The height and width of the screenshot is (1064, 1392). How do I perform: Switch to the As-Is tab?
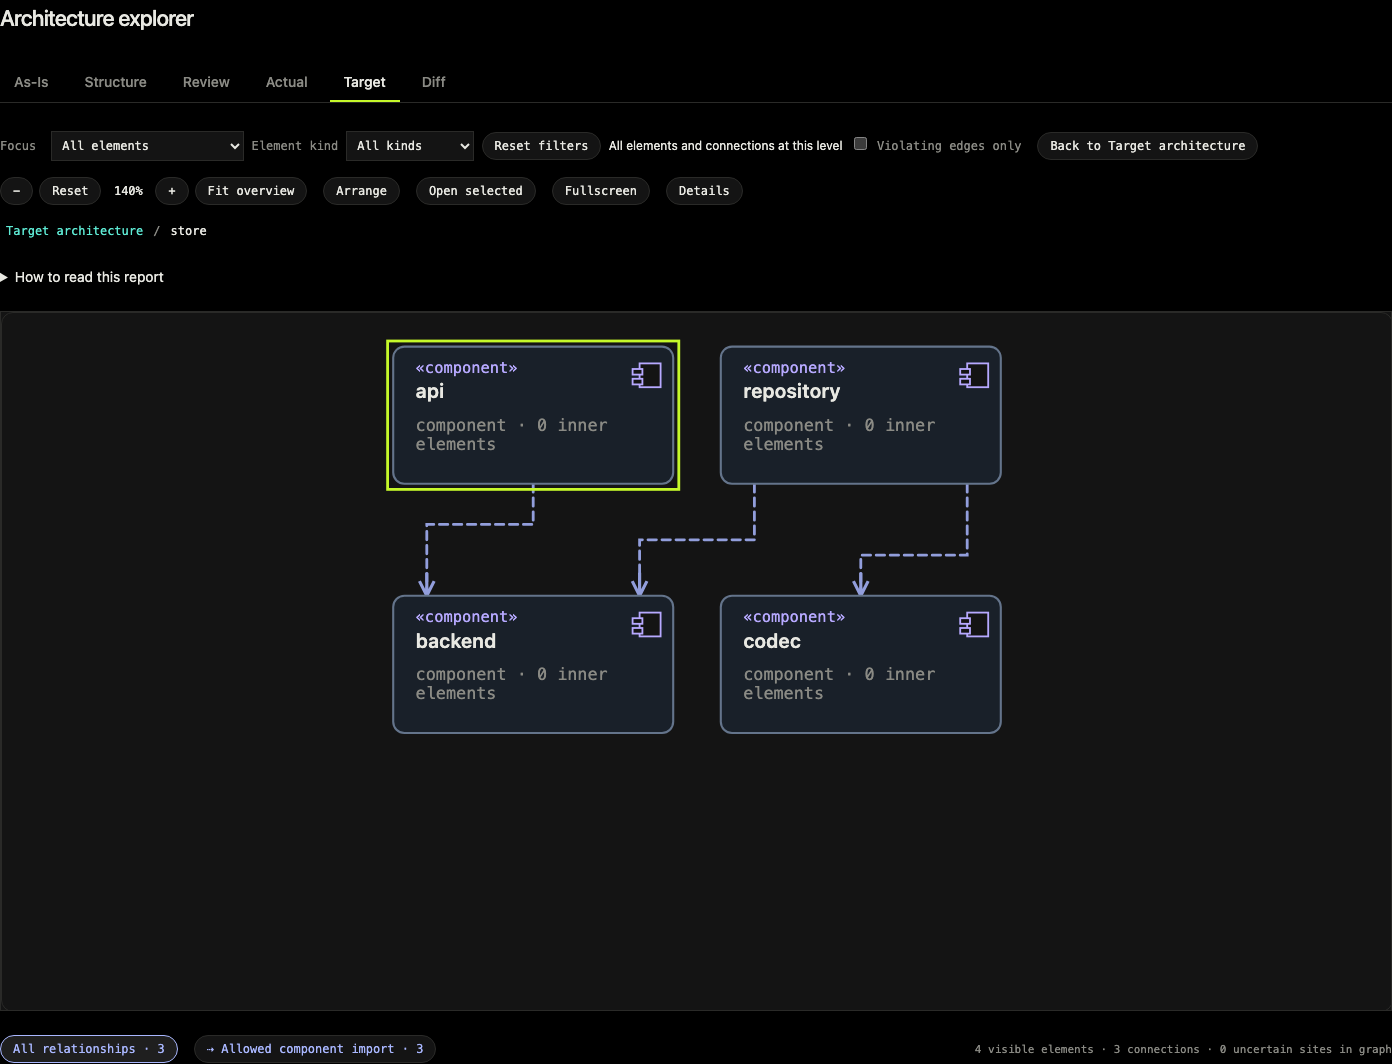(x=31, y=82)
